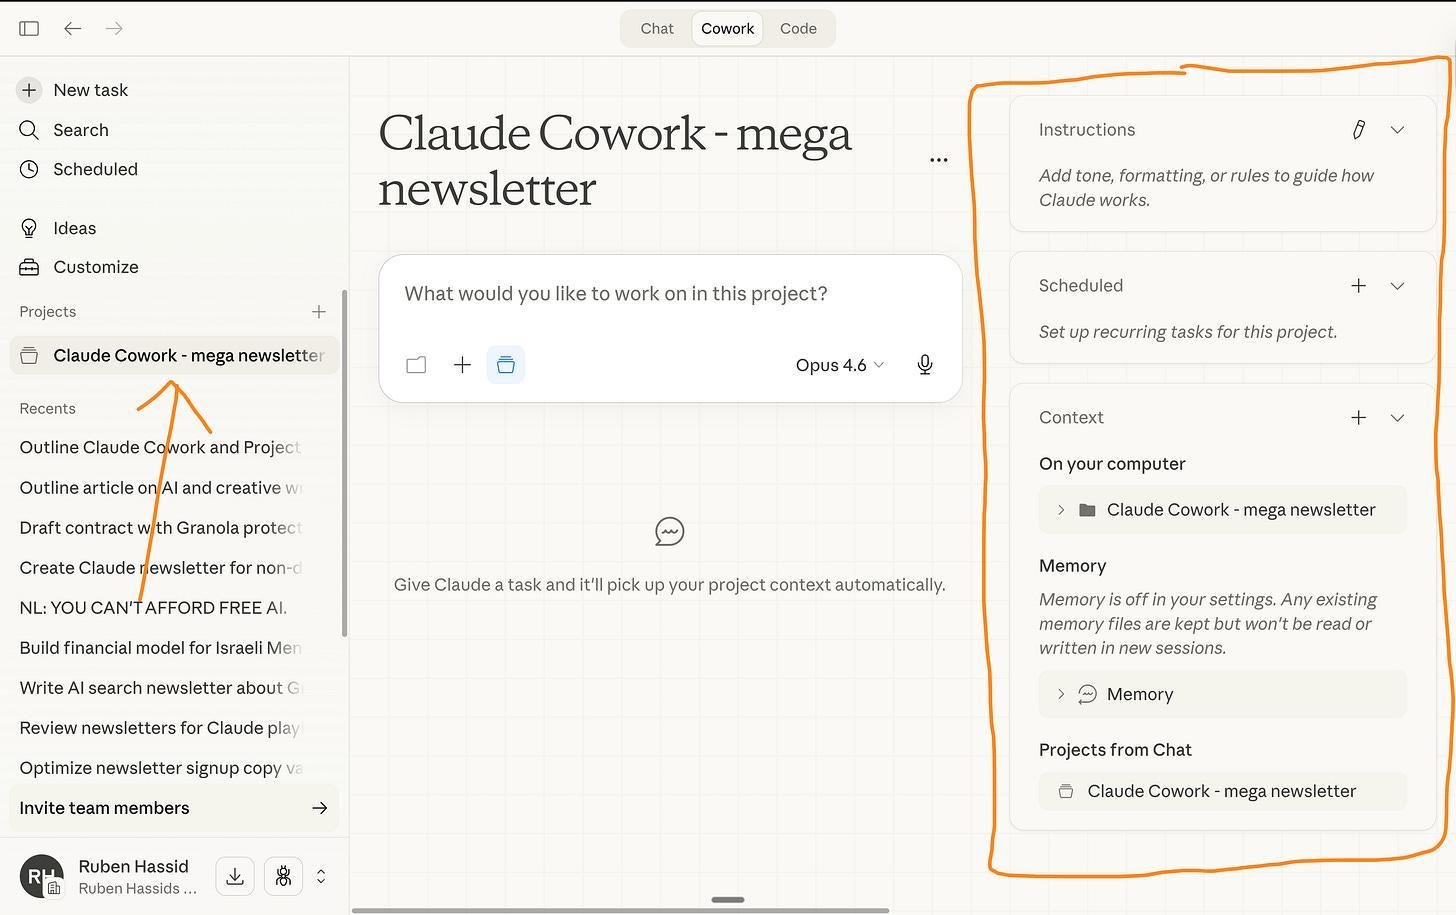Focus the project prompt input field

coord(670,294)
